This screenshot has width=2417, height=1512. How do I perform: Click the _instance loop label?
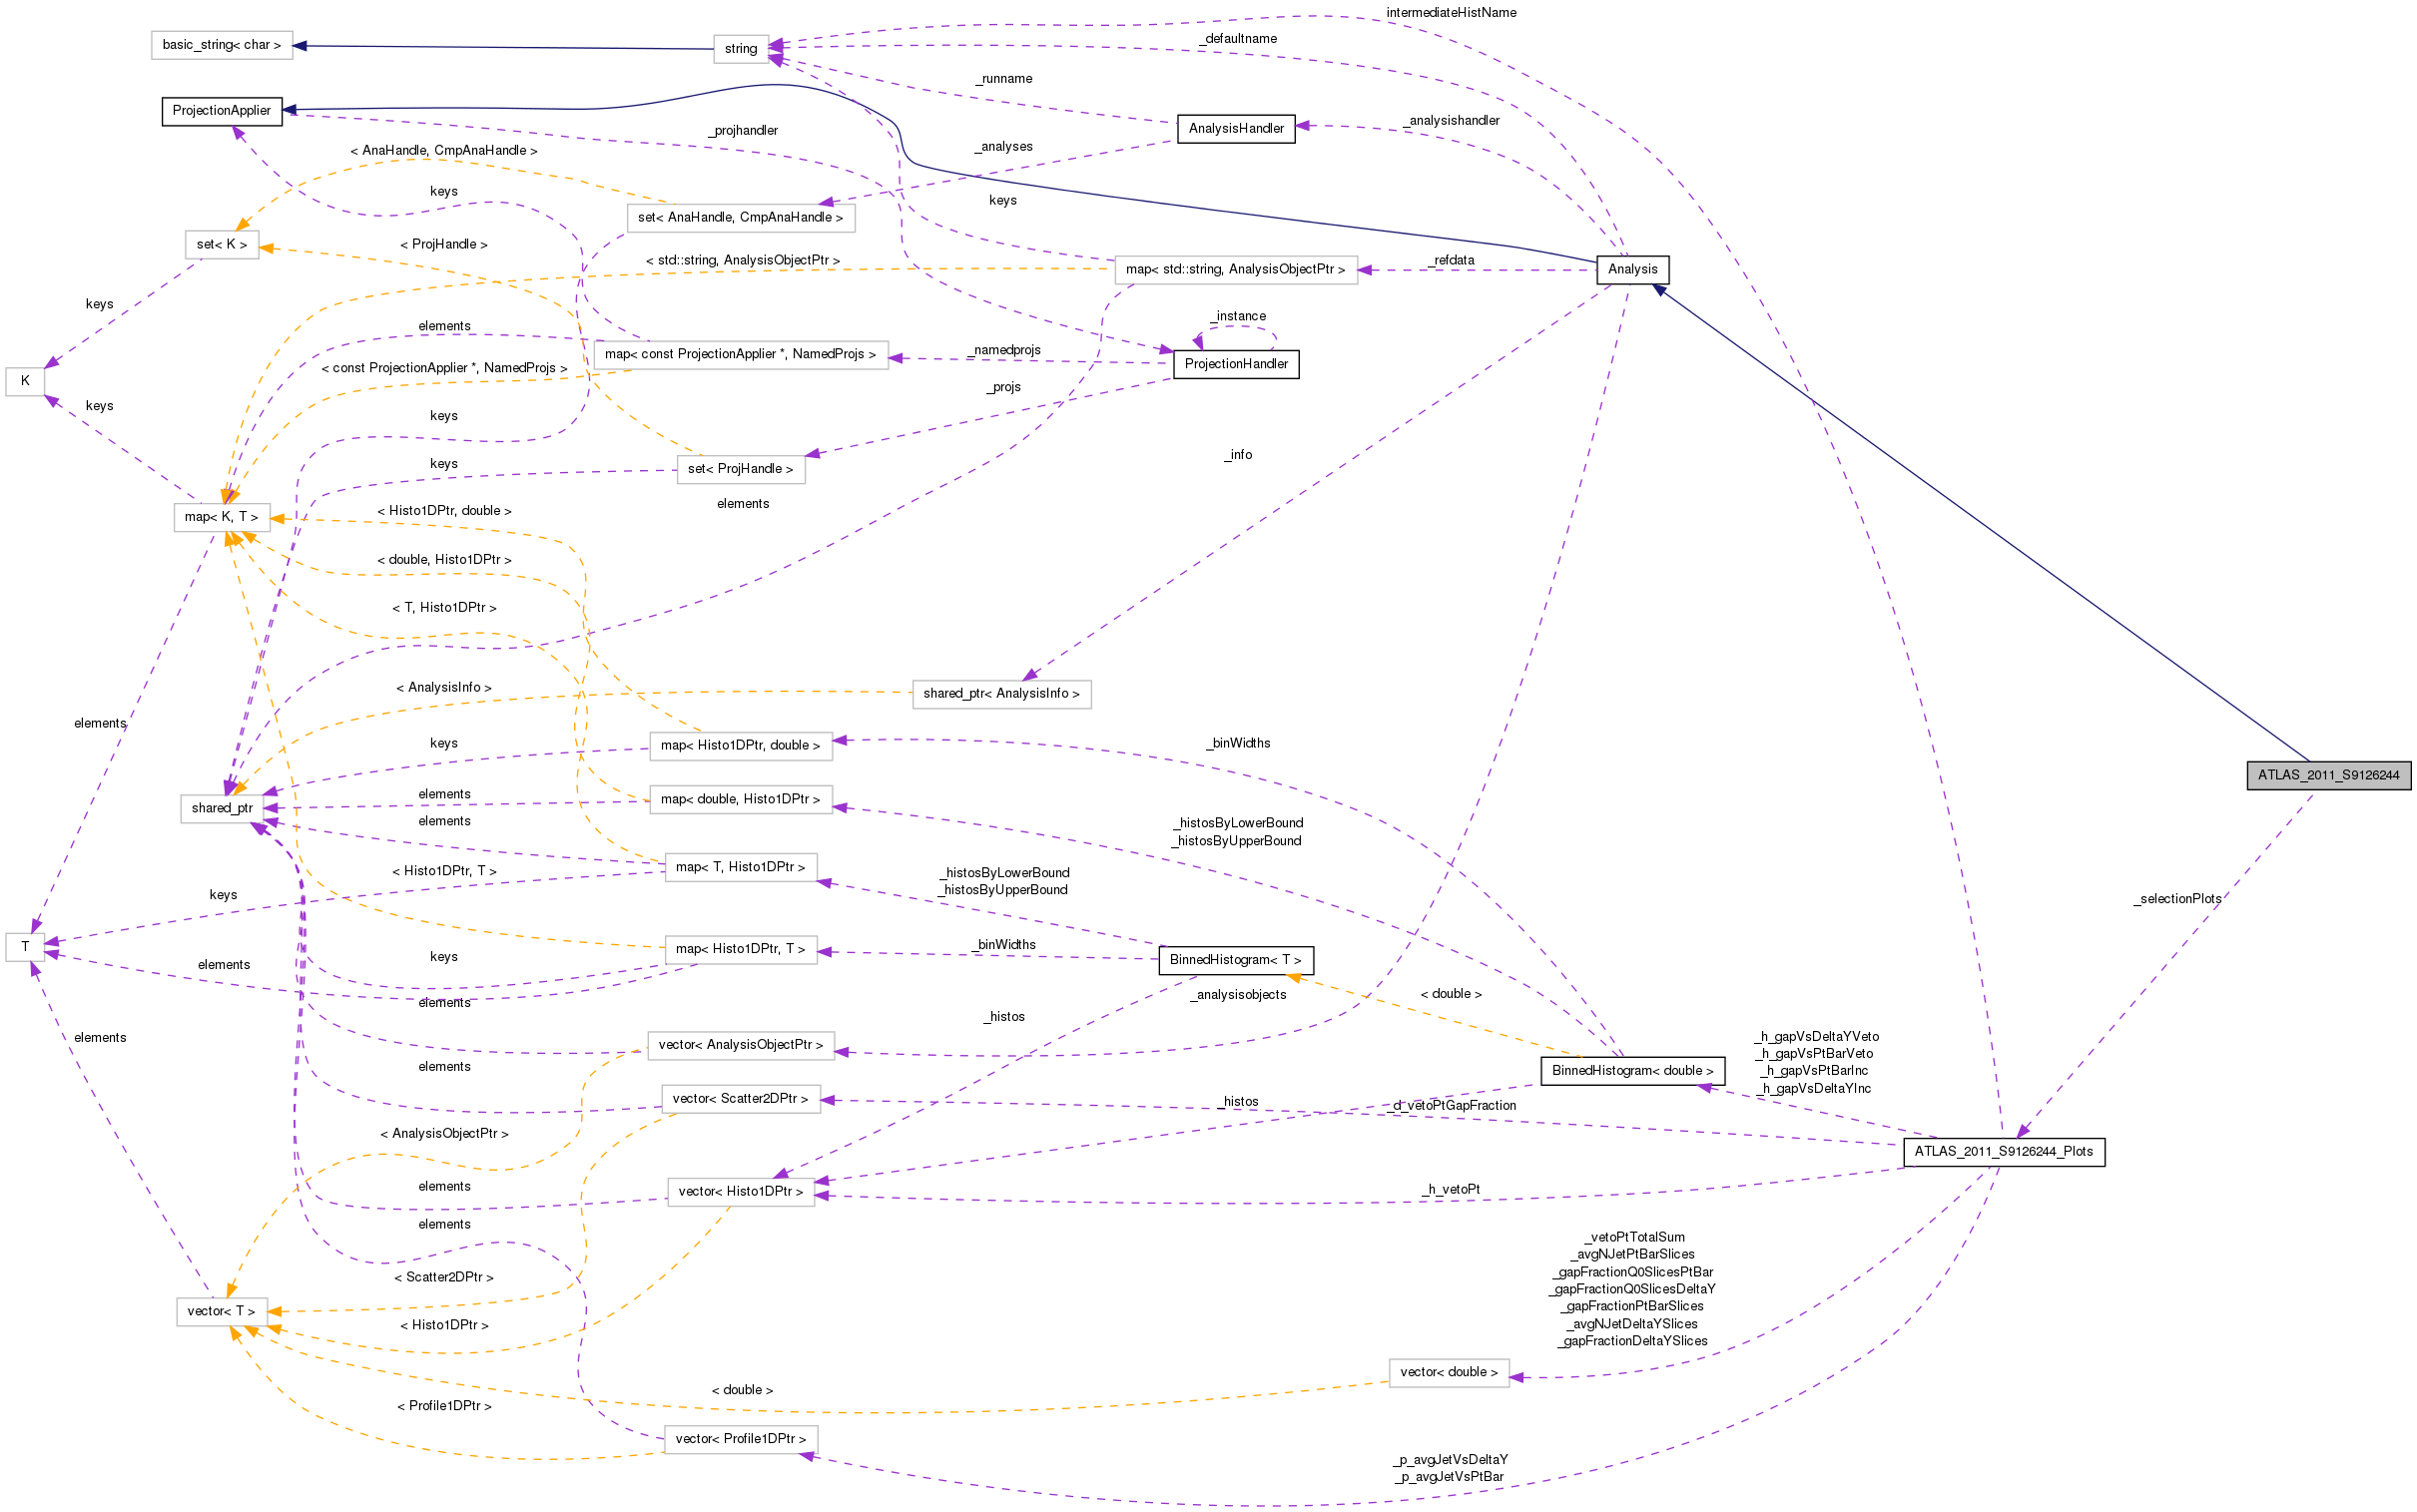click(x=1238, y=316)
